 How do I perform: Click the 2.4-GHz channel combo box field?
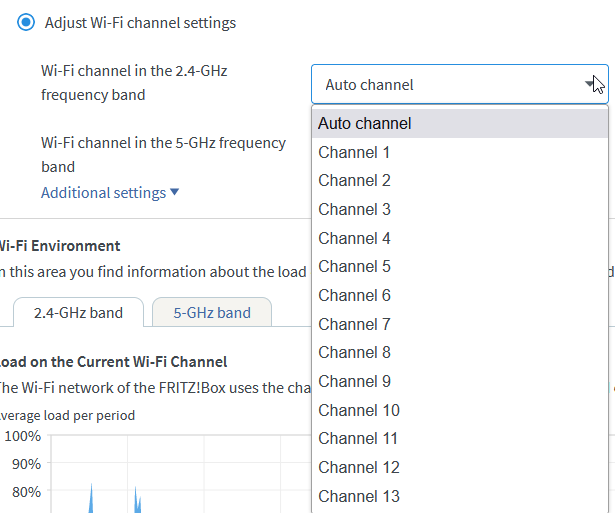click(445, 85)
